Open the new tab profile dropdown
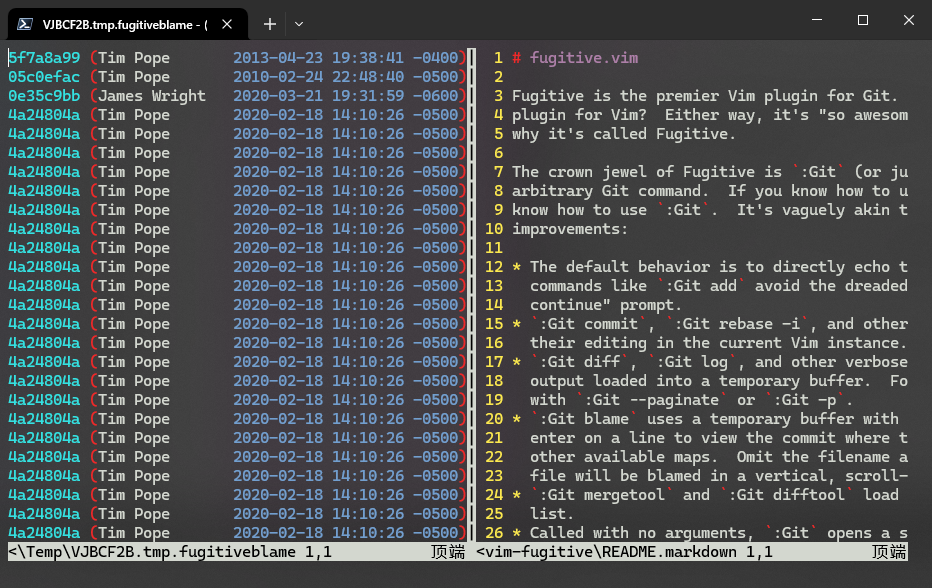The width and height of the screenshot is (932, 588). tap(299, 24)
